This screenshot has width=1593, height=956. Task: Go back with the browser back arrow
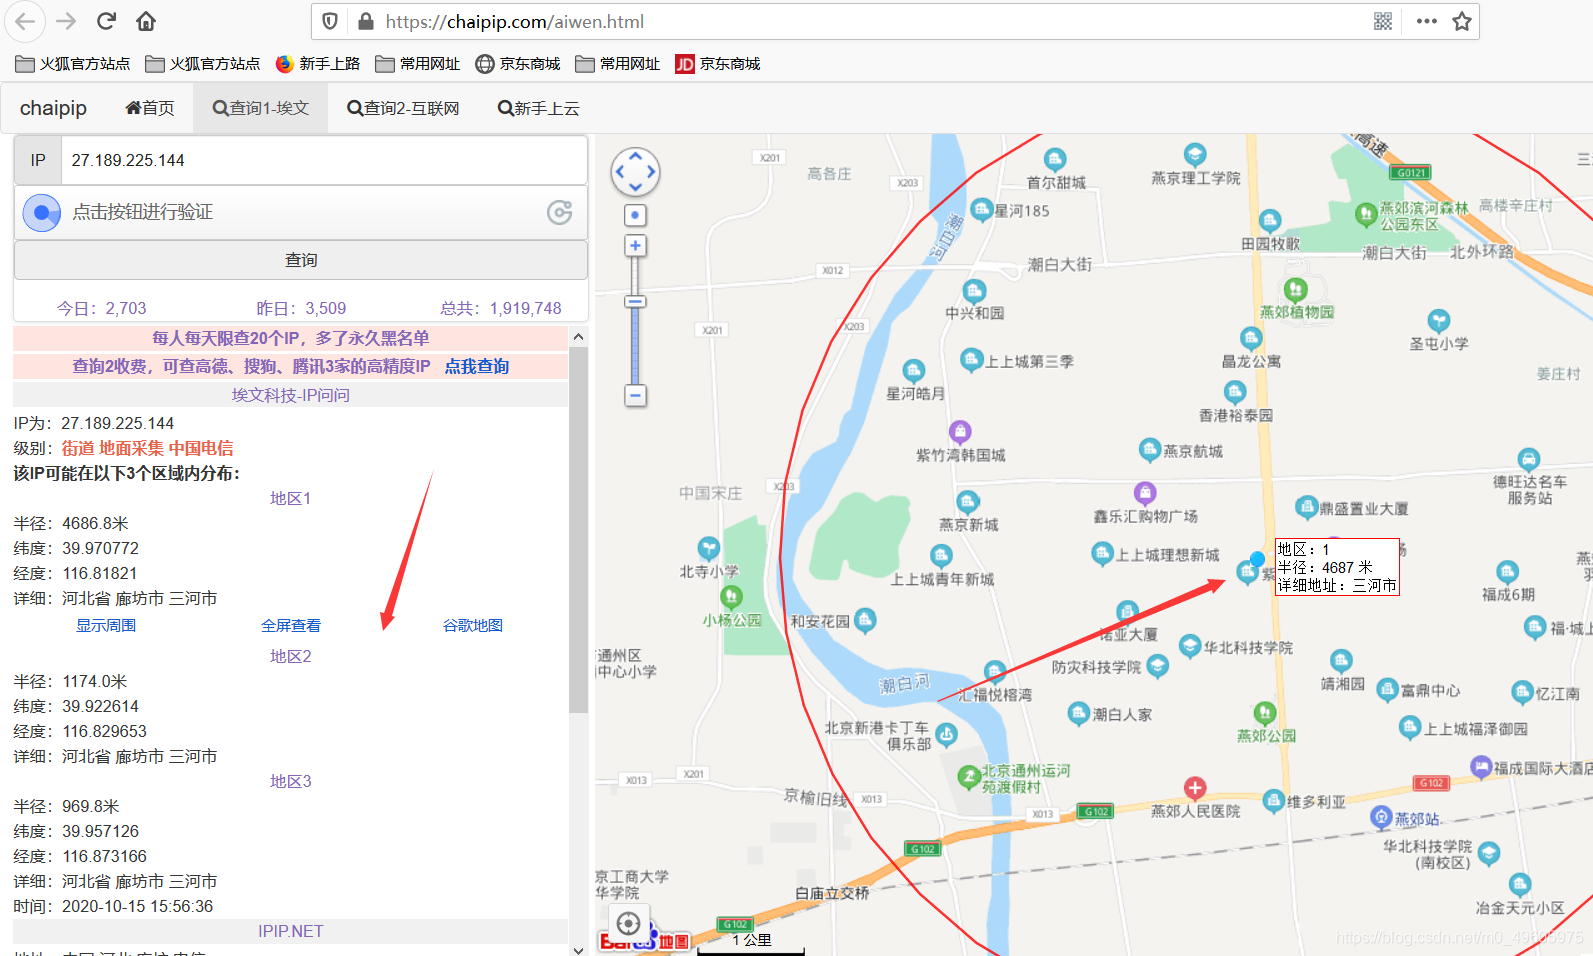tap(25, 21)
